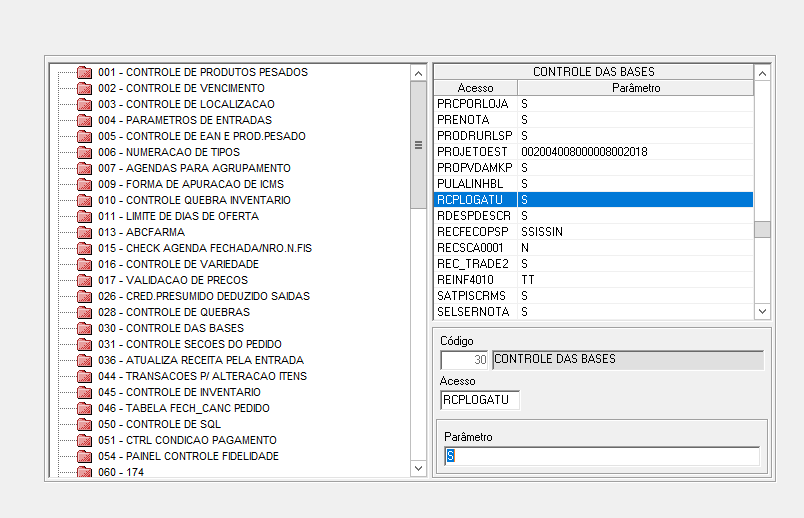Click folder icon of 031 - CONTROLE SECOES DO PEDIDO
This screenshot has height=518, width=804.
tap(84, 344)
